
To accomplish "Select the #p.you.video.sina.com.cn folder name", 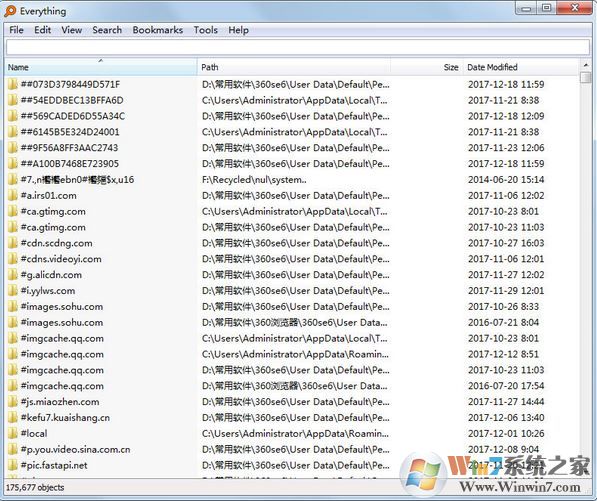I will [76, 449].
